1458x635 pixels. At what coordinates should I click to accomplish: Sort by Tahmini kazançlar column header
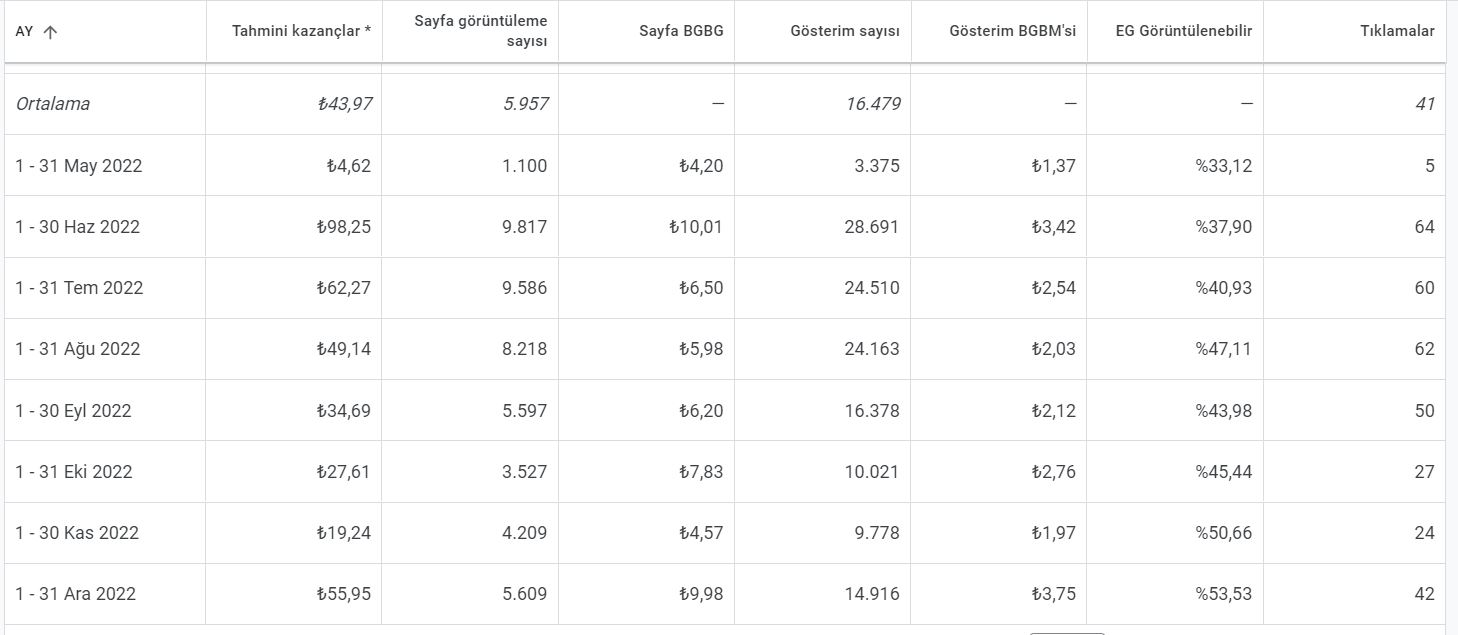(x=302, y=31)
